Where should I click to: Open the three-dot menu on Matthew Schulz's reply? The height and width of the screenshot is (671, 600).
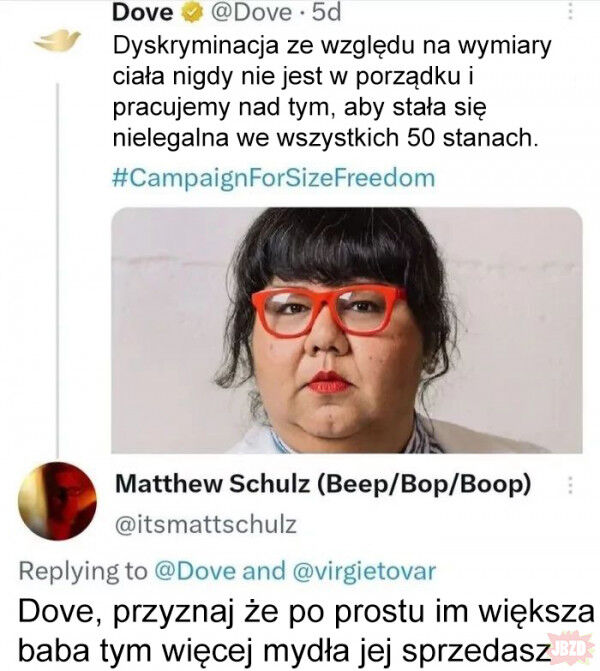570,486
